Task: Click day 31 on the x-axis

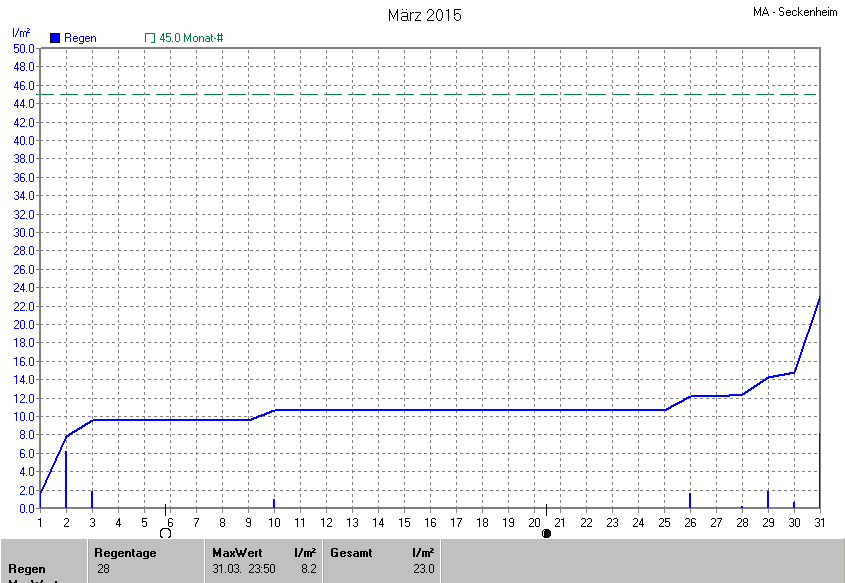Action: pyautogui.click(x=819, y=522)
